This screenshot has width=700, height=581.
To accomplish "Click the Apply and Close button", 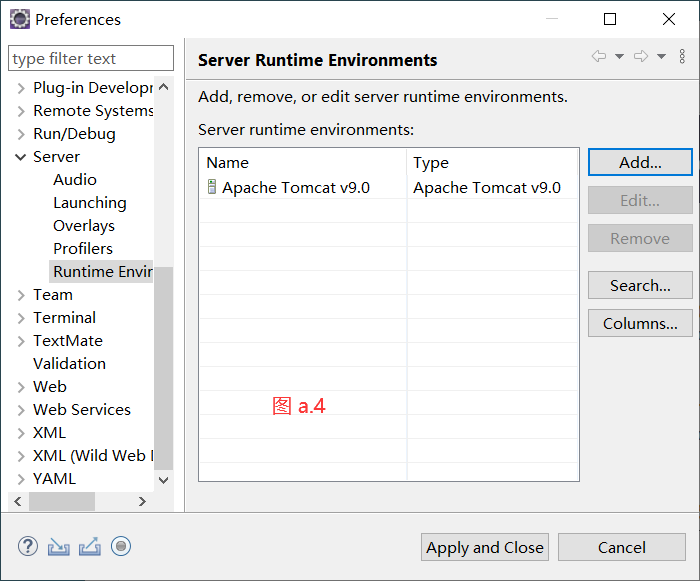I will [x=485, y=547].
